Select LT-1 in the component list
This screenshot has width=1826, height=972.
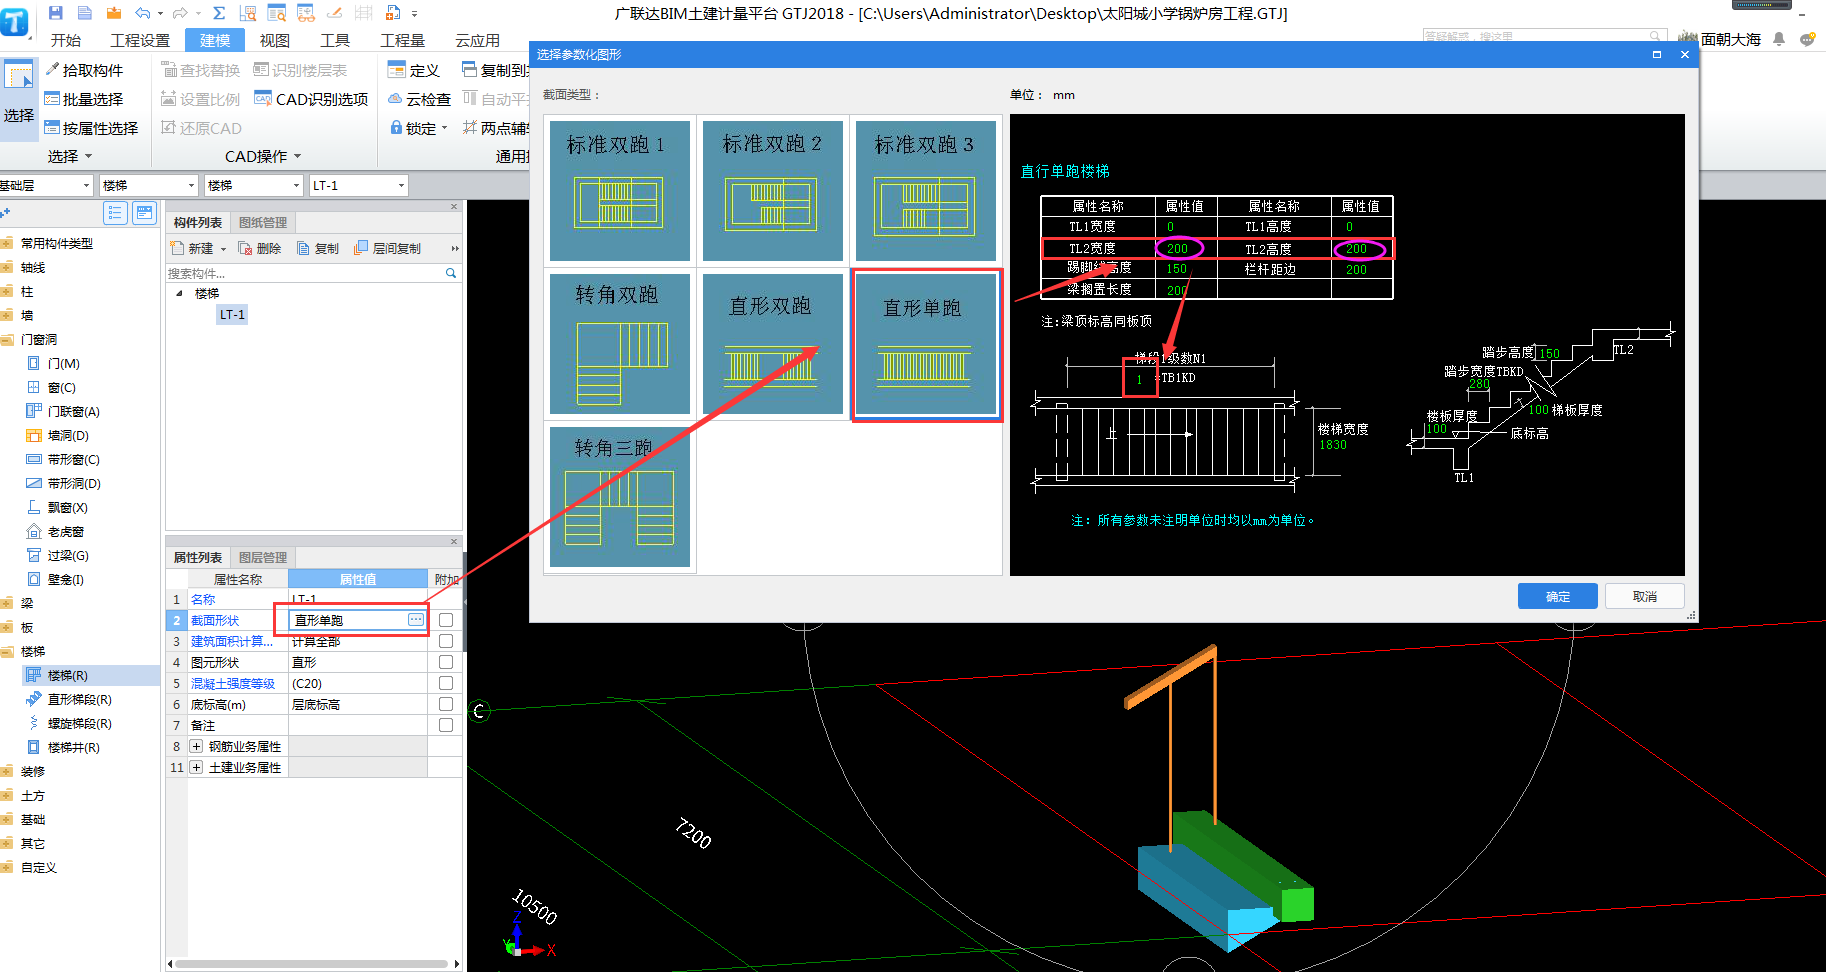click(232, 314)
